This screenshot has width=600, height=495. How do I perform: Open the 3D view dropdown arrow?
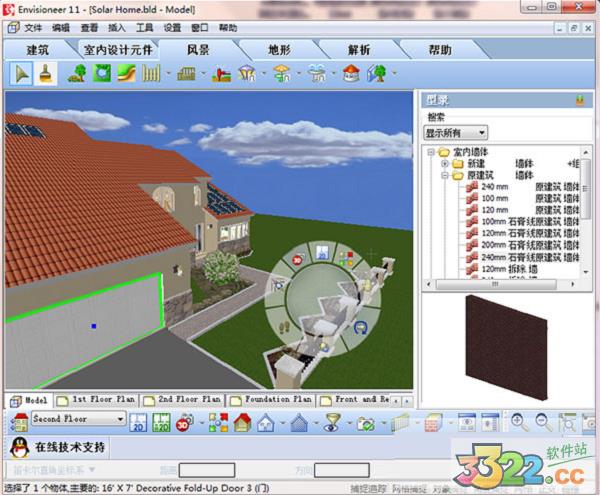click(201, 423)
